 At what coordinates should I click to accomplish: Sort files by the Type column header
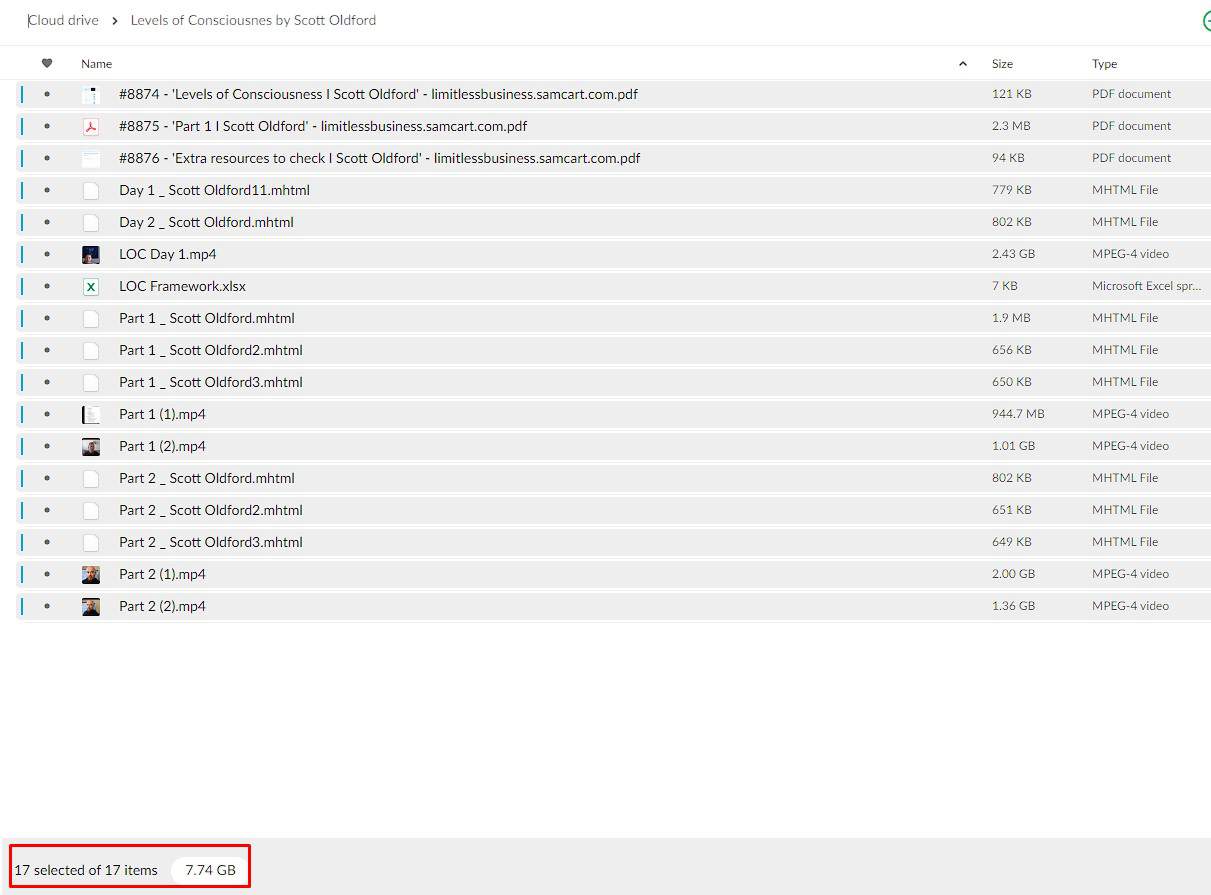click(1104, 64)
